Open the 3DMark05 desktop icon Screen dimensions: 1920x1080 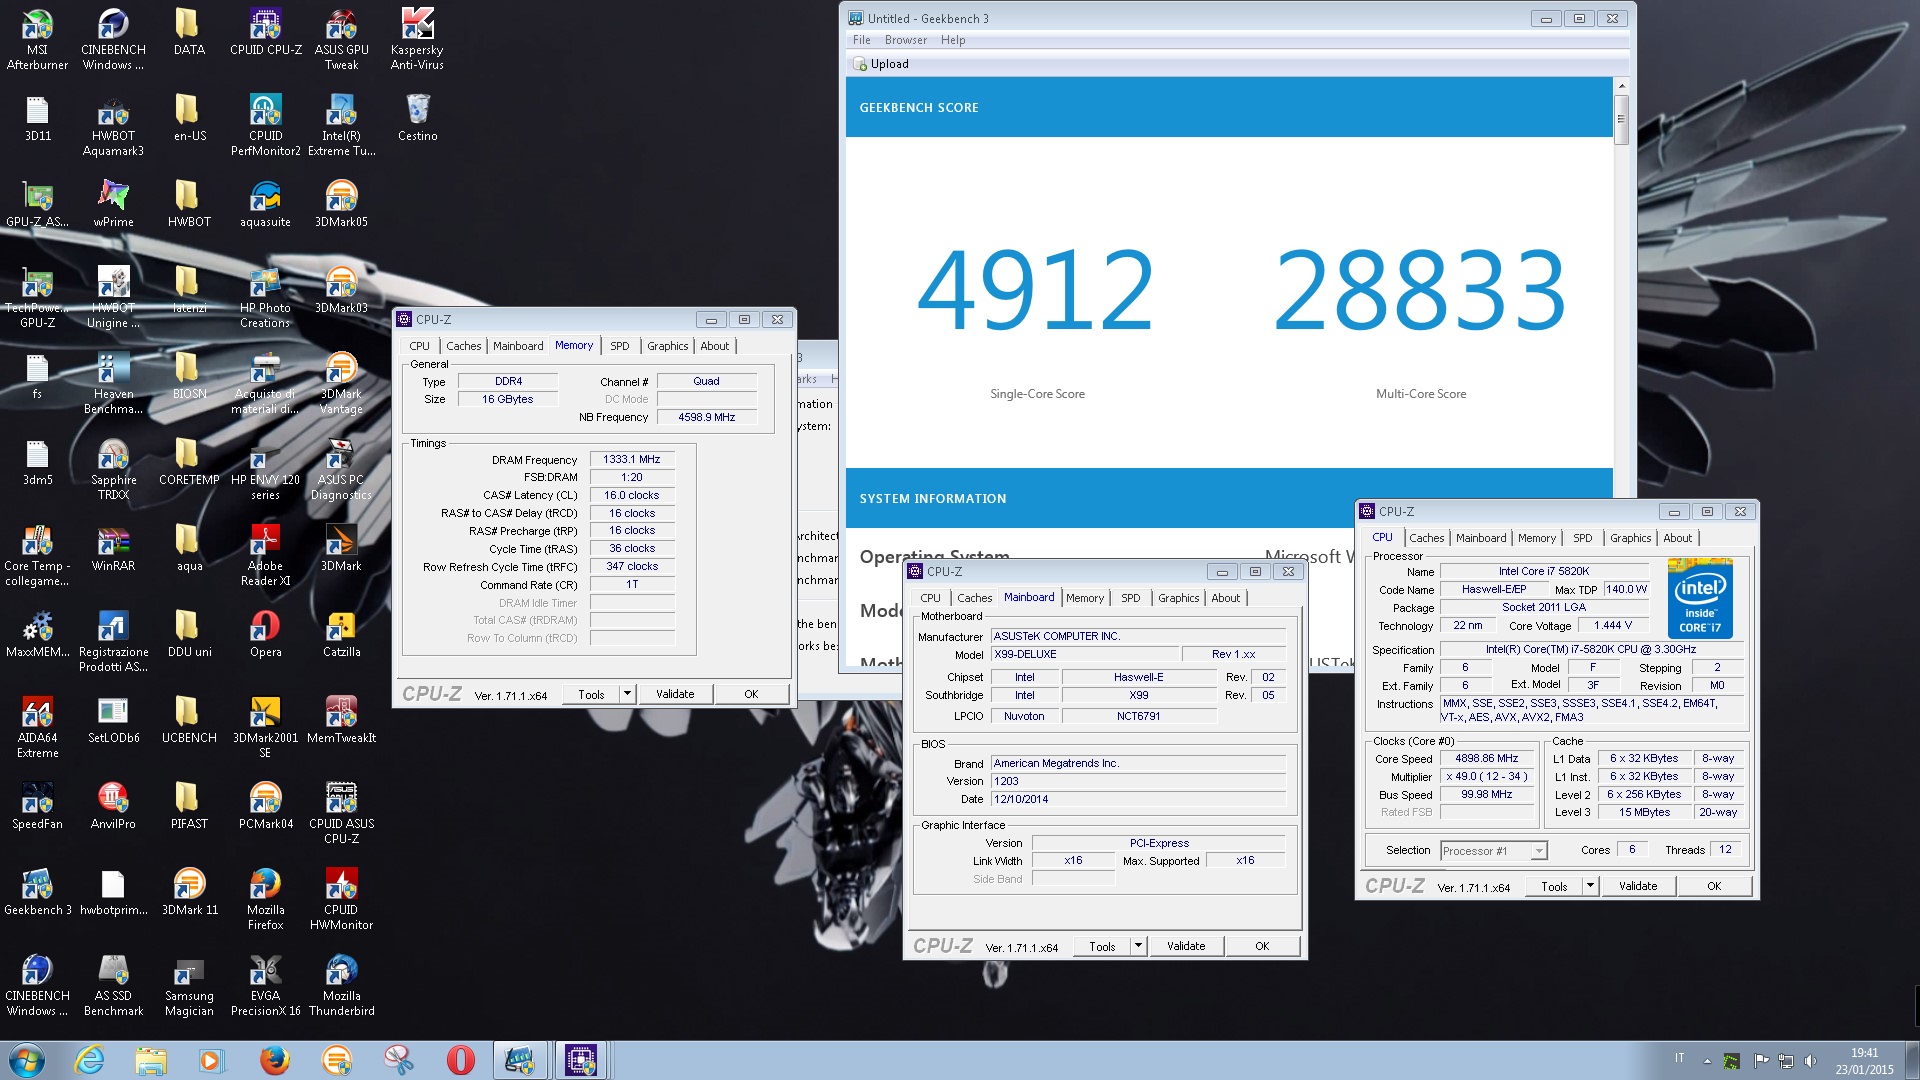point(341,203)
